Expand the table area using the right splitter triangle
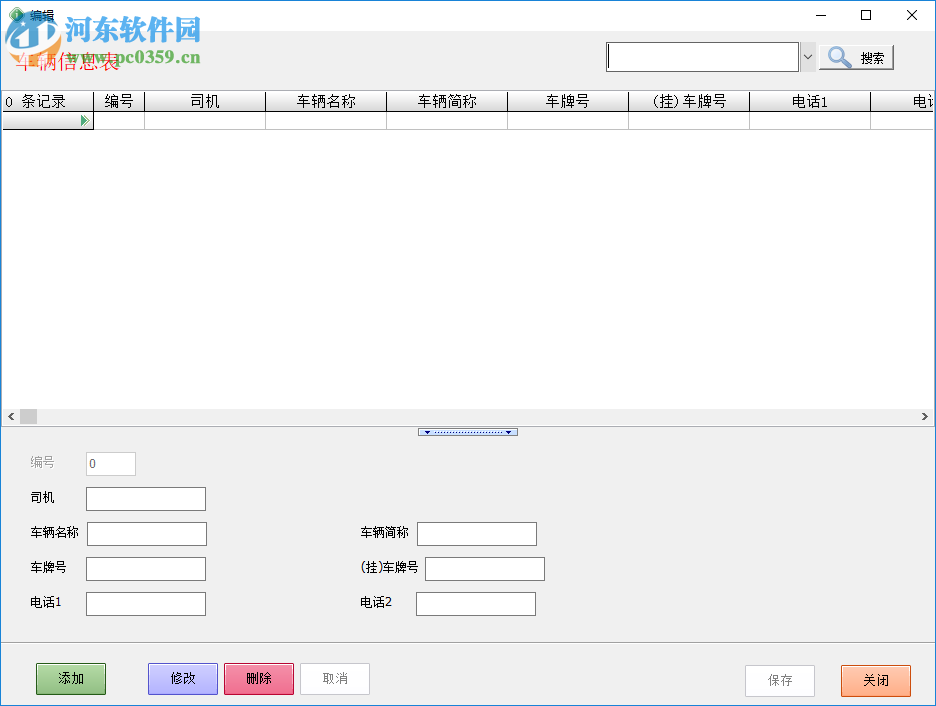 [509, 431]
